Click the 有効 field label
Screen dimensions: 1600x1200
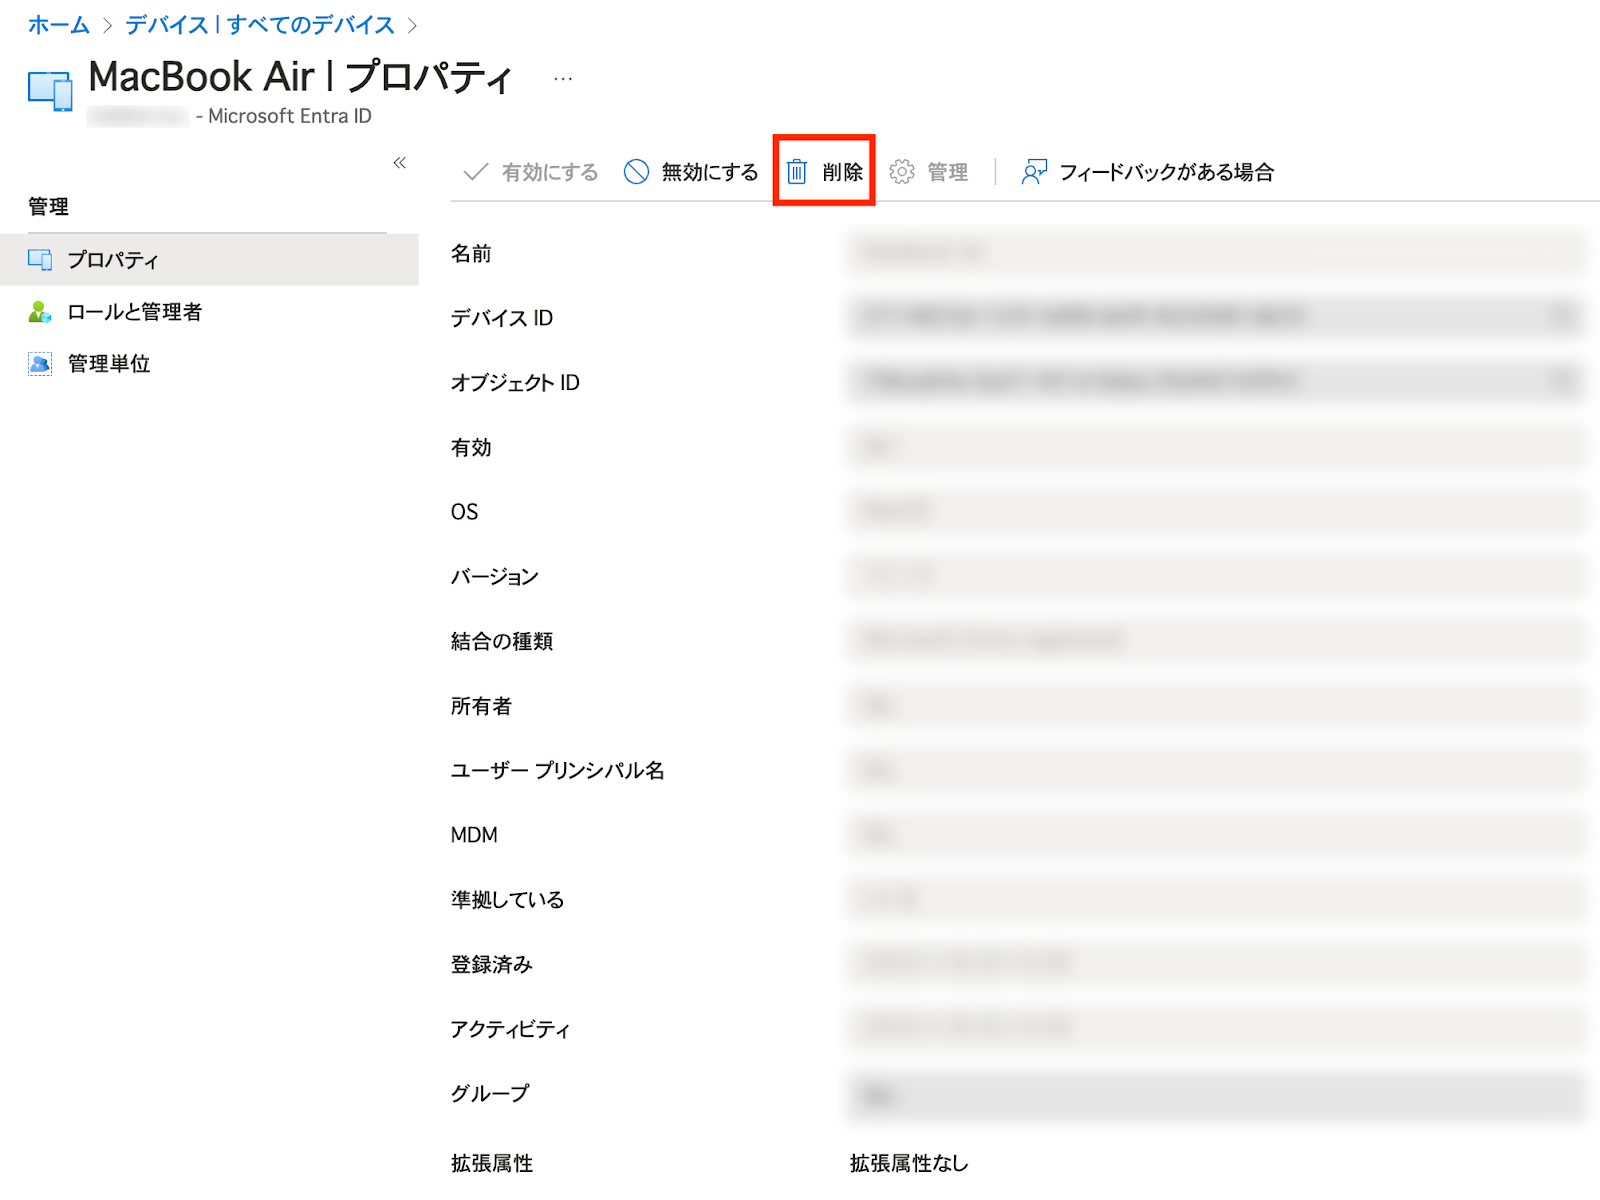471,448
